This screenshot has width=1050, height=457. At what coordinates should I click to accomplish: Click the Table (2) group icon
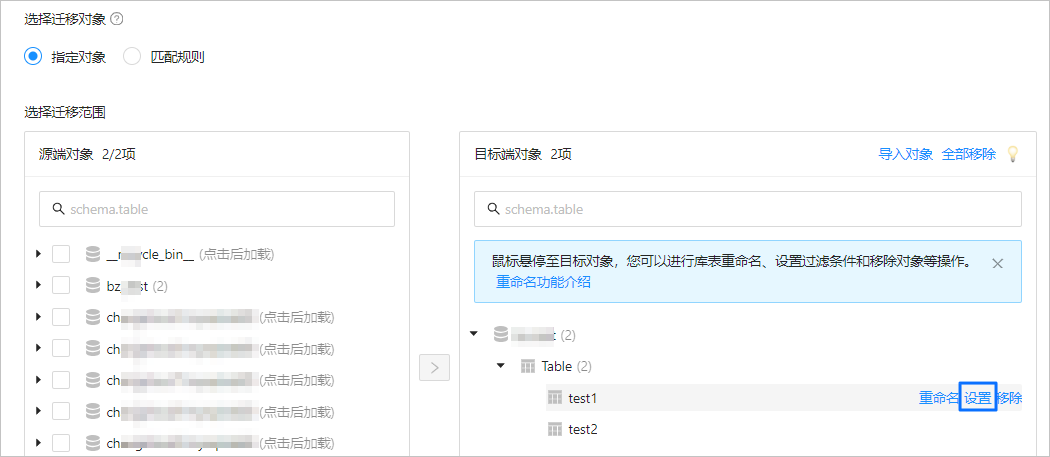528,366
